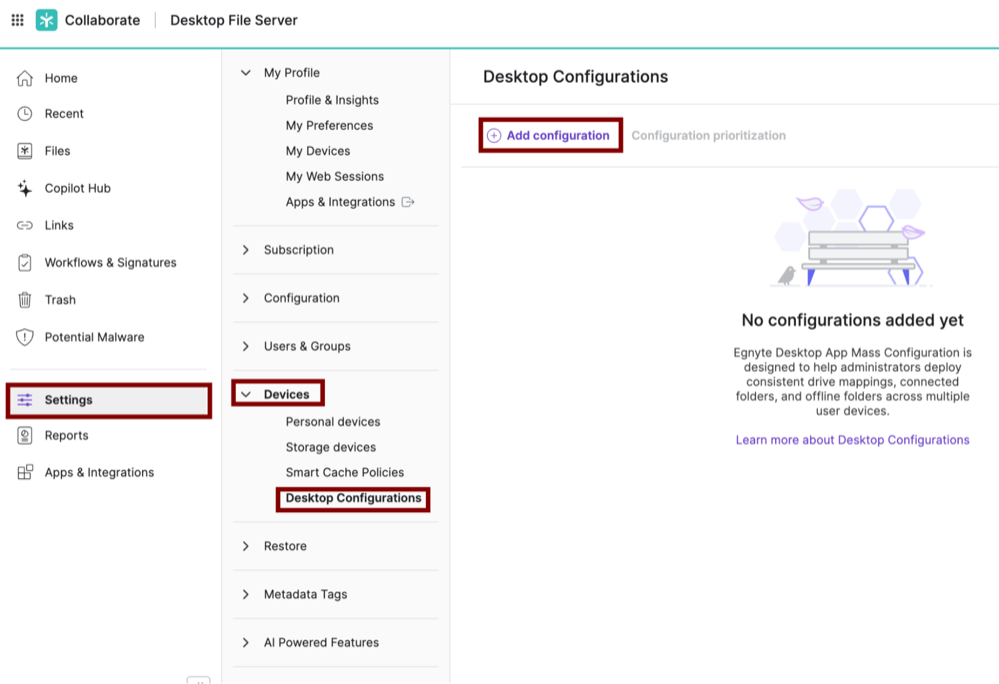Expand the Restore section chevron
999x684 pixels.
click(246, 546)
